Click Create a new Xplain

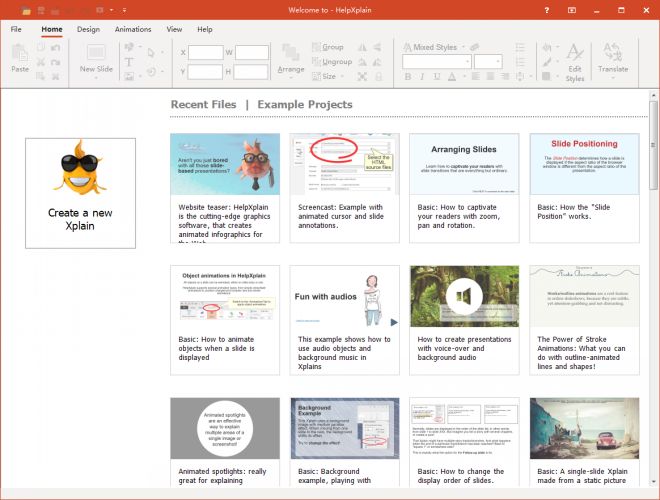tap(80, 193)
